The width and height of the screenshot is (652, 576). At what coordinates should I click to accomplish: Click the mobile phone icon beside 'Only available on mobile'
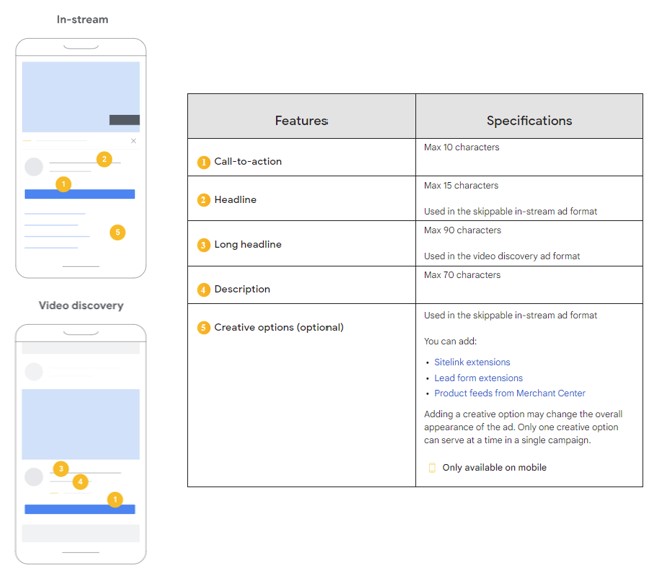tap(432, 468)
